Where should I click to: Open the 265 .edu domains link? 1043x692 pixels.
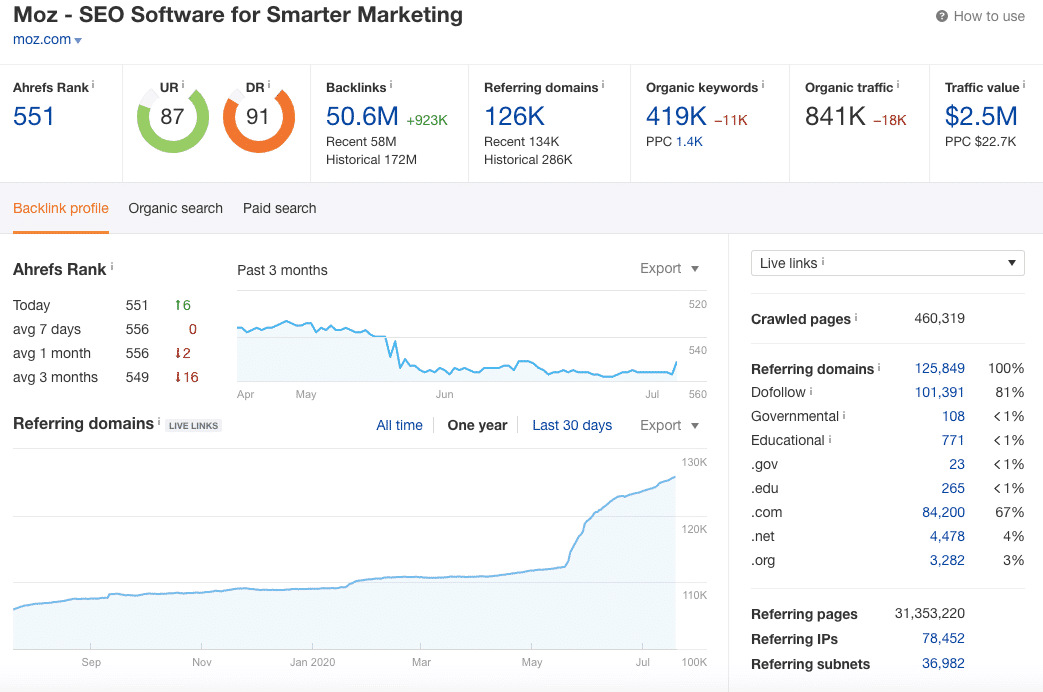click(x=953, y=488)
